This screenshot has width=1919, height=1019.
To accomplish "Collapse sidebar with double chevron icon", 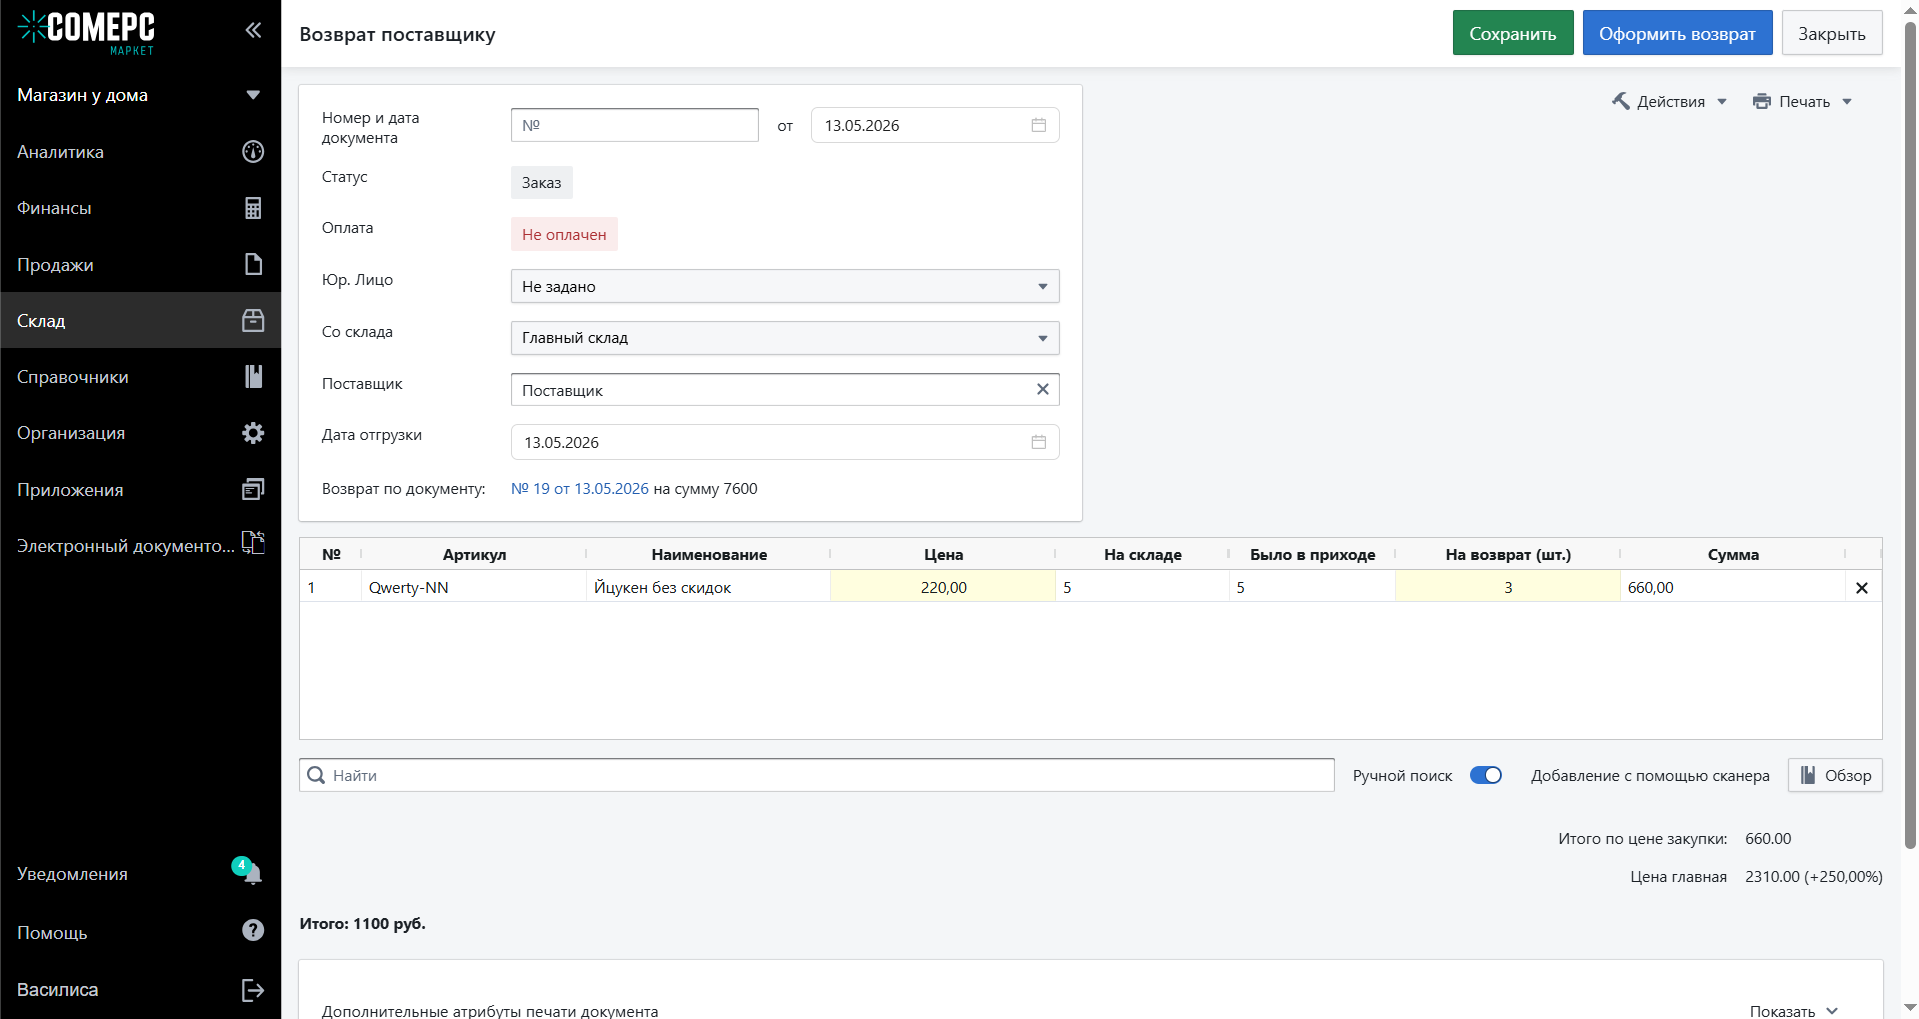I will click(x=253, y=30).
